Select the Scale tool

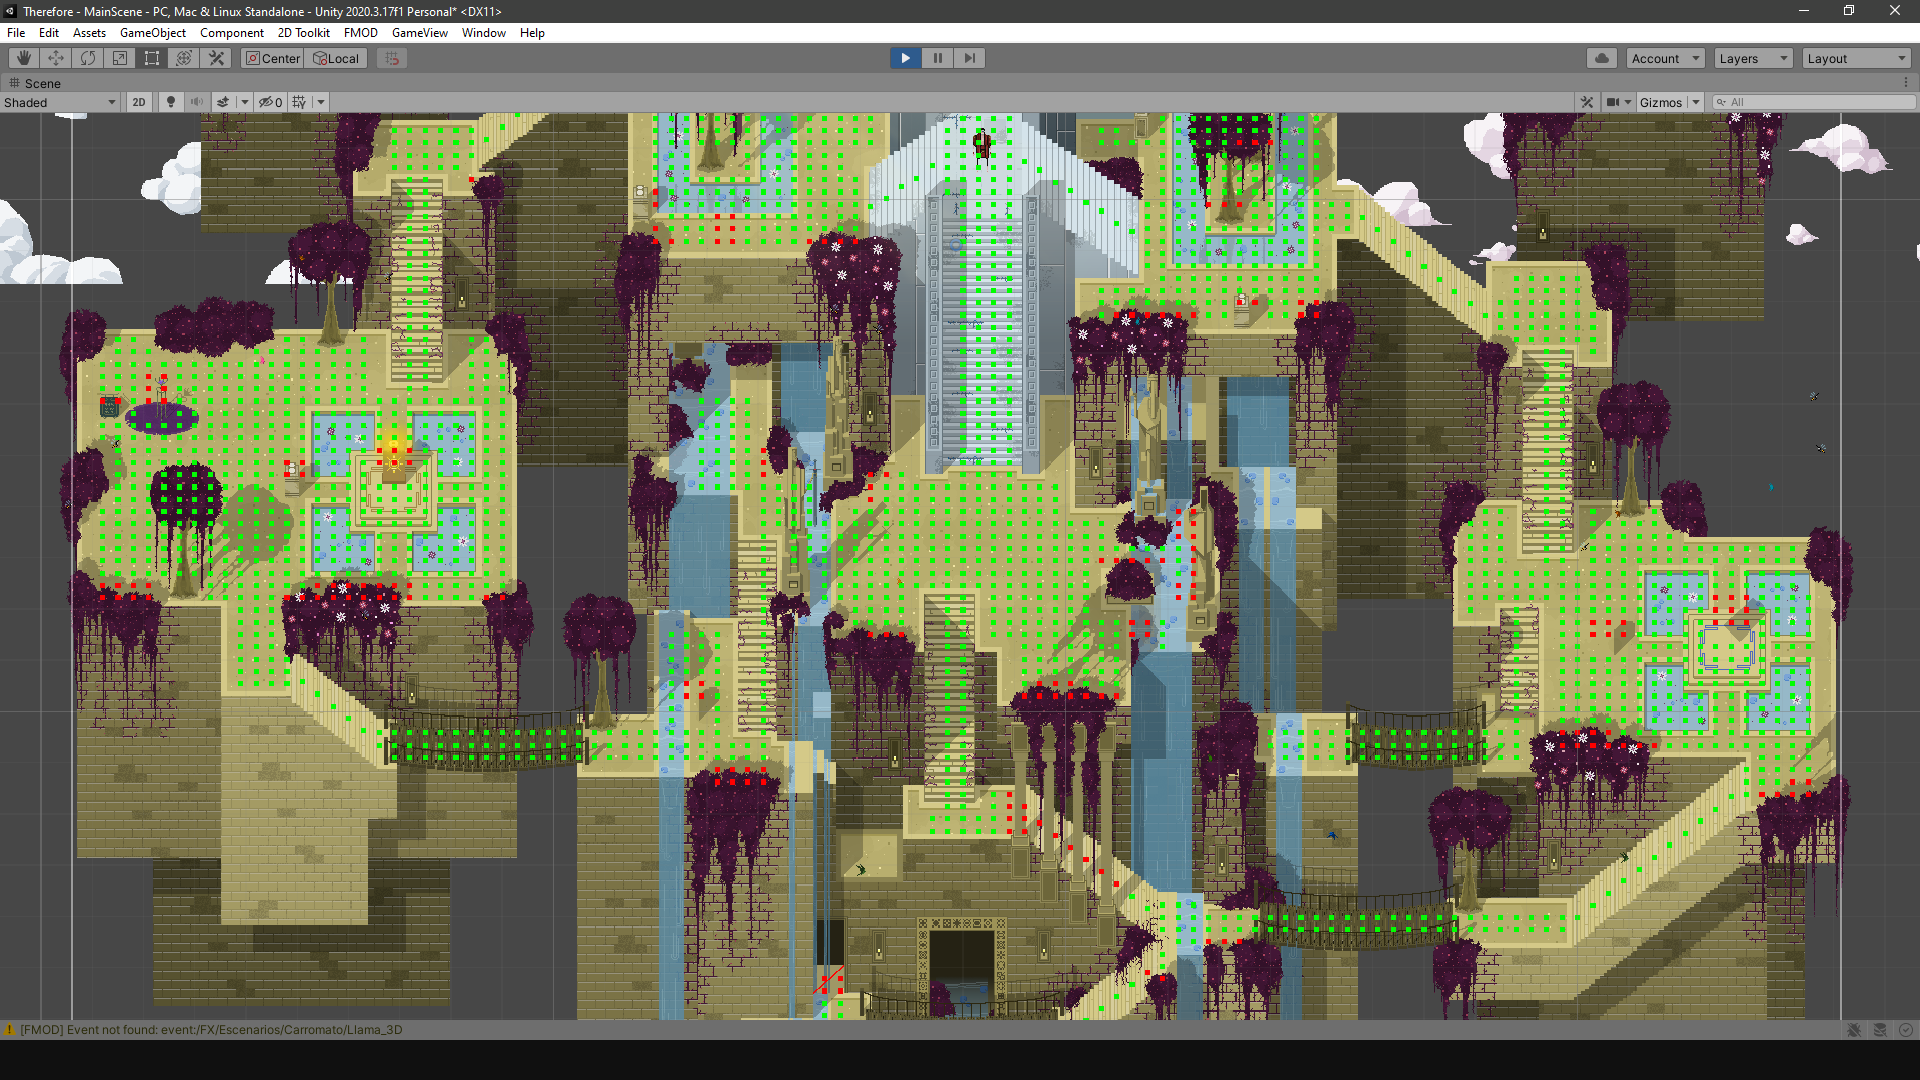[x=120, y=58]
